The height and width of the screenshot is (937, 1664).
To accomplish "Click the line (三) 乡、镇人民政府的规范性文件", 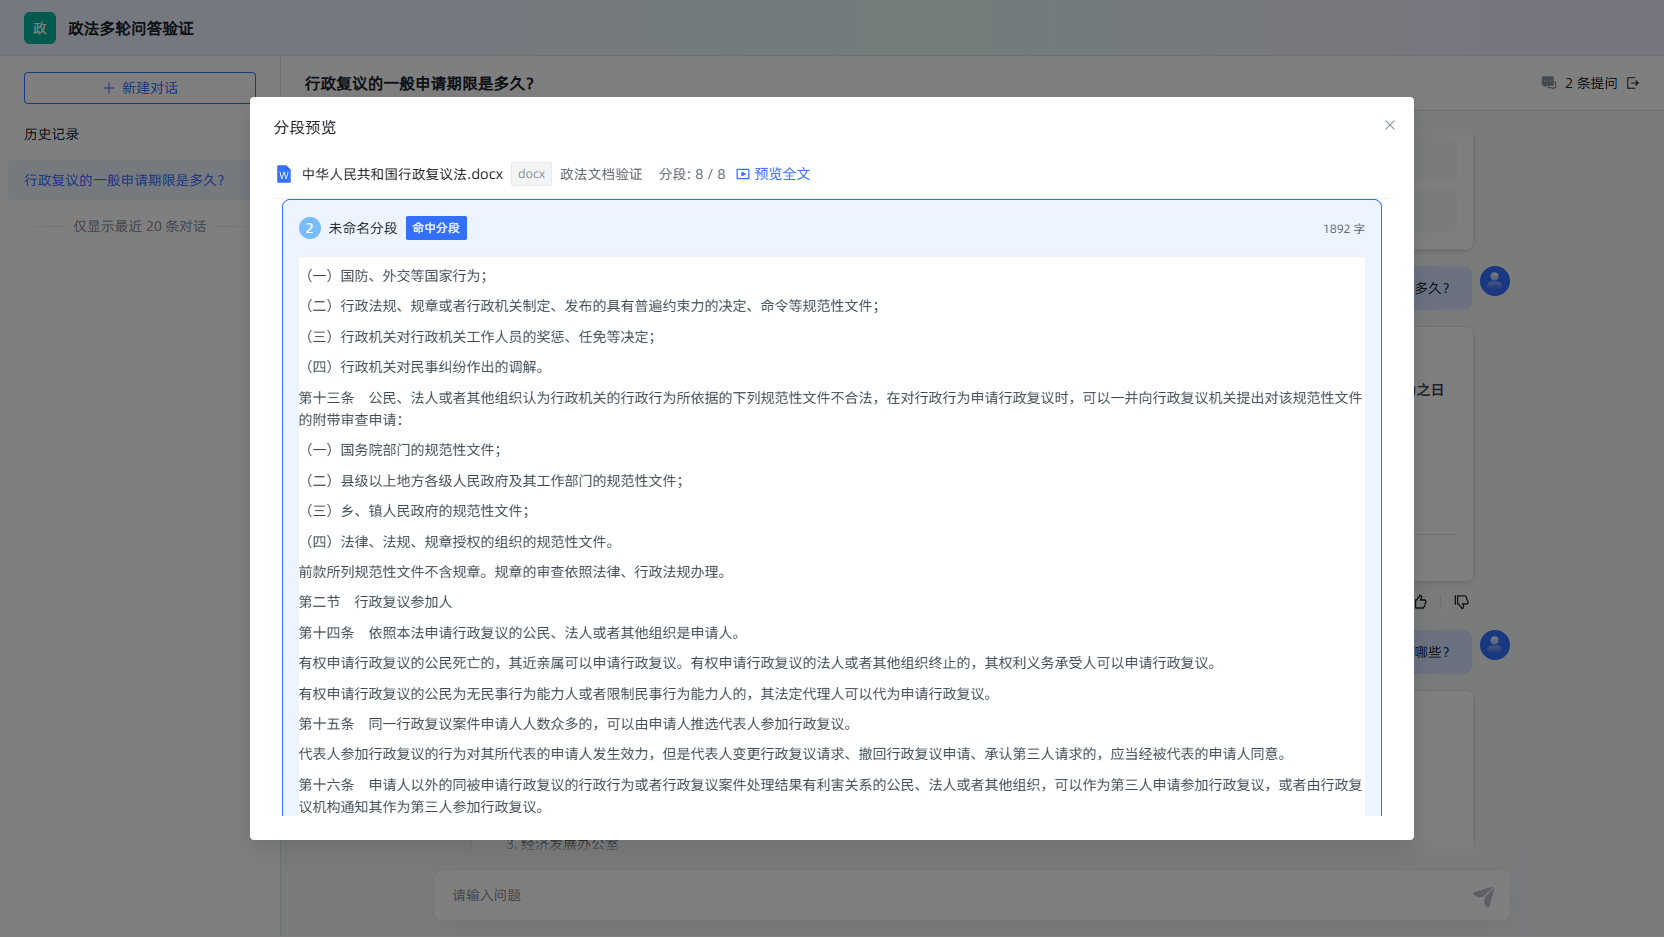I will [415, 511].
